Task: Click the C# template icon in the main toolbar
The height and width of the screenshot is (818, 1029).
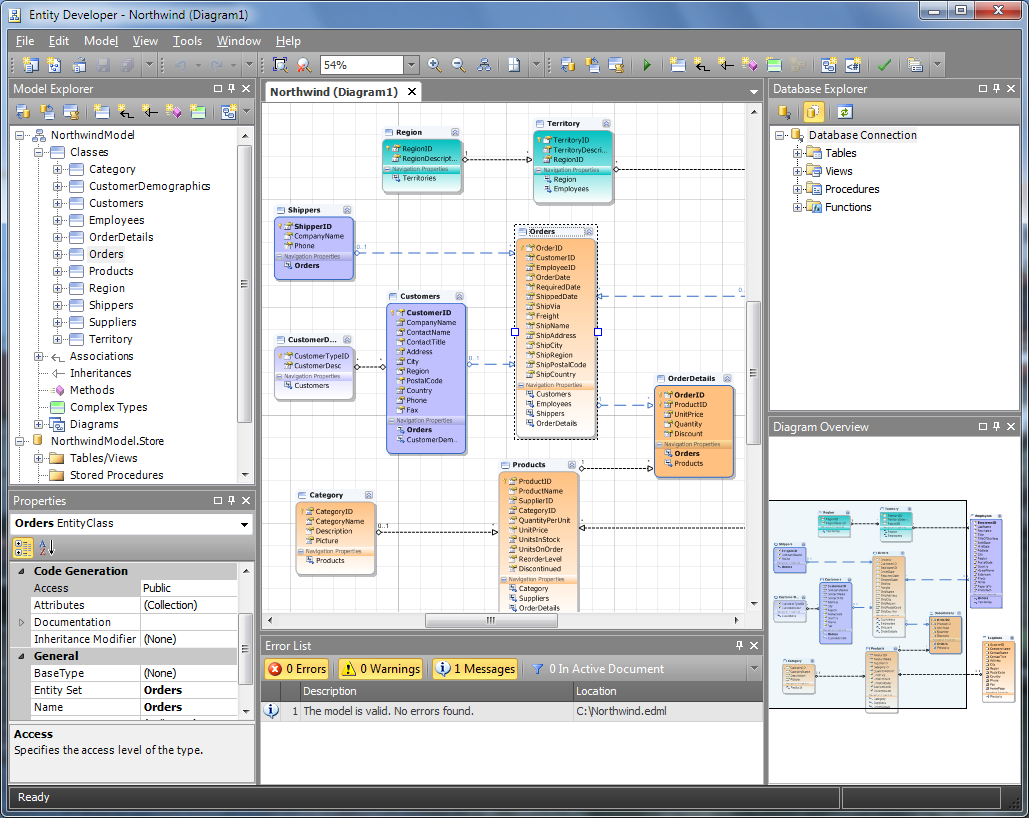Action: click(x=853, y=65)
